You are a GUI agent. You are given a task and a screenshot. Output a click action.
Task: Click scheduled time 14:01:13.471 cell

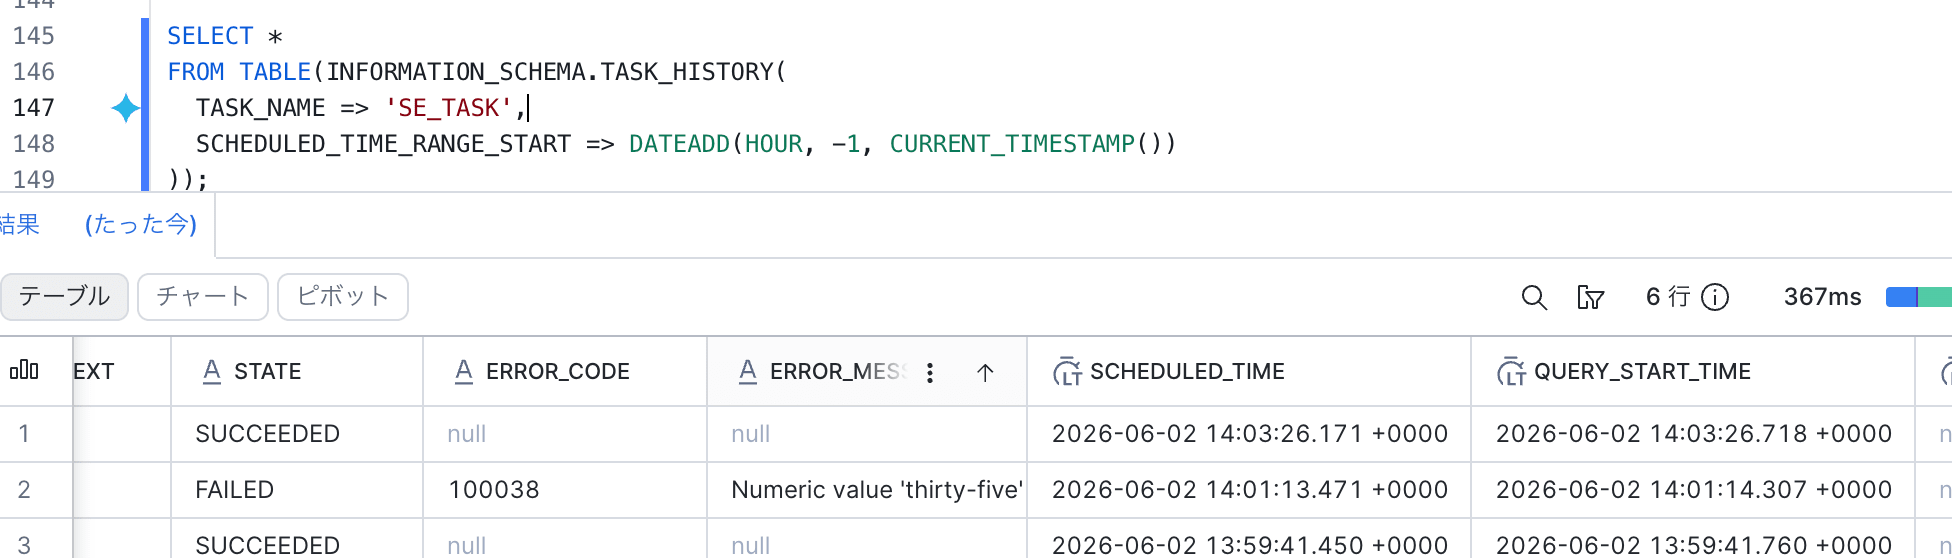[x=1249, y=490]
